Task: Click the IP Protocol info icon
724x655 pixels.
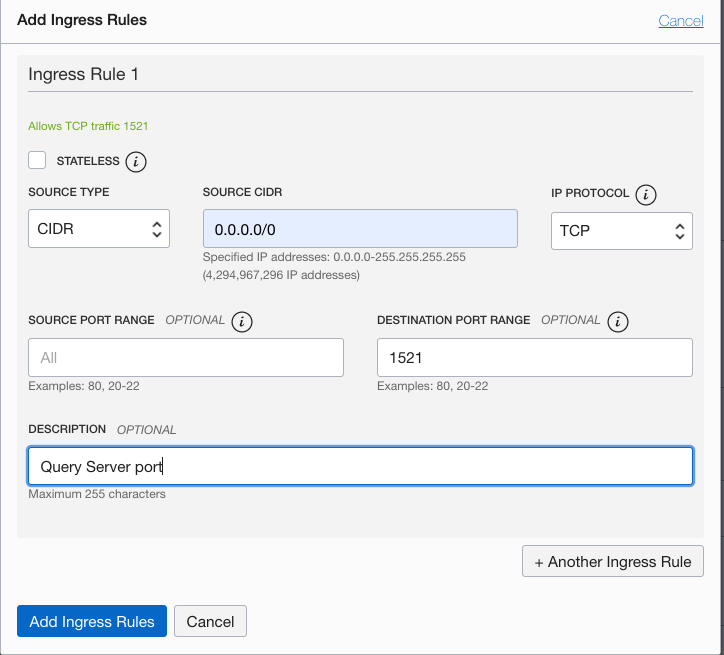Action: (646, 195)
